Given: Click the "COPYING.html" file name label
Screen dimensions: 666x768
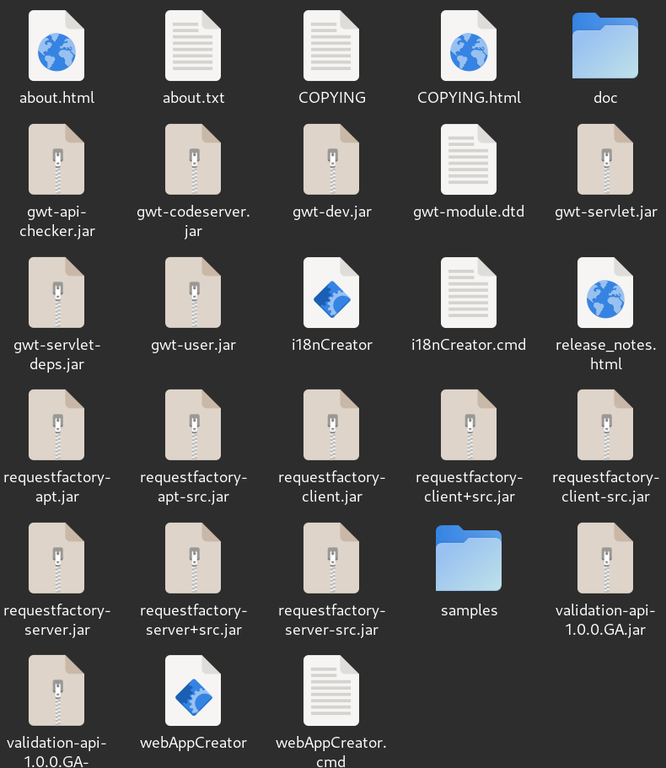Looking at the screenshot, I should (469, 98).
